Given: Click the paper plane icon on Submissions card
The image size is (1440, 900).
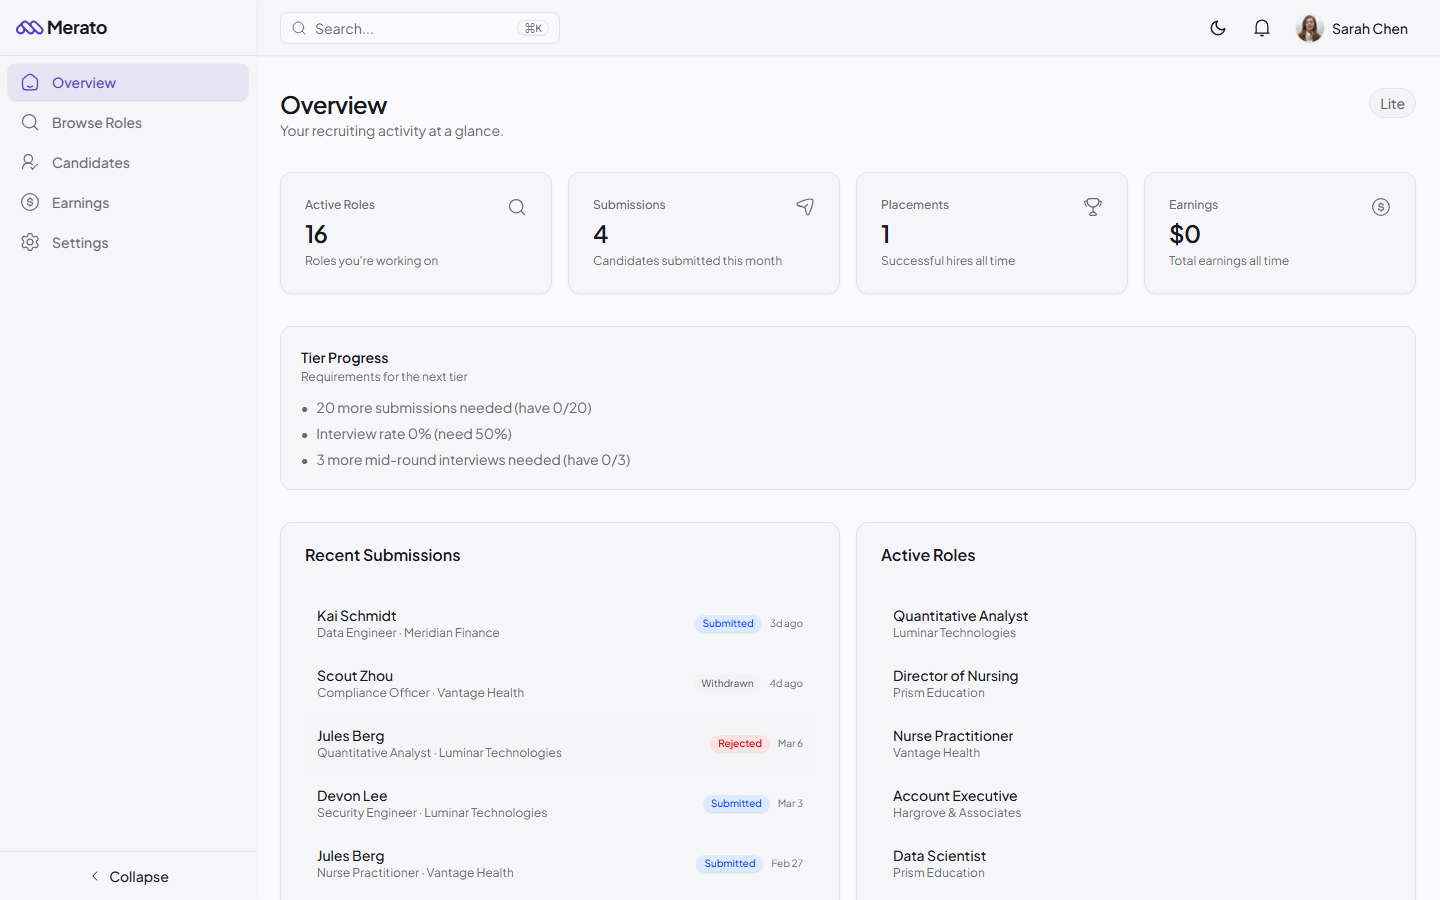Looking at the screenshot, I should 805,207.
